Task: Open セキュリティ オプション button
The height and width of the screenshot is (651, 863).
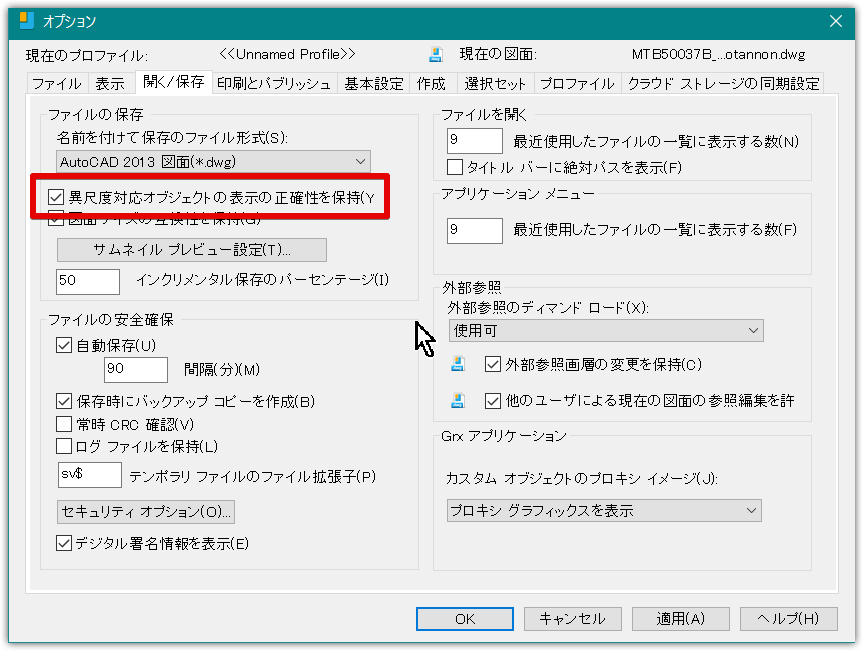Action: (x=146, y=512)
